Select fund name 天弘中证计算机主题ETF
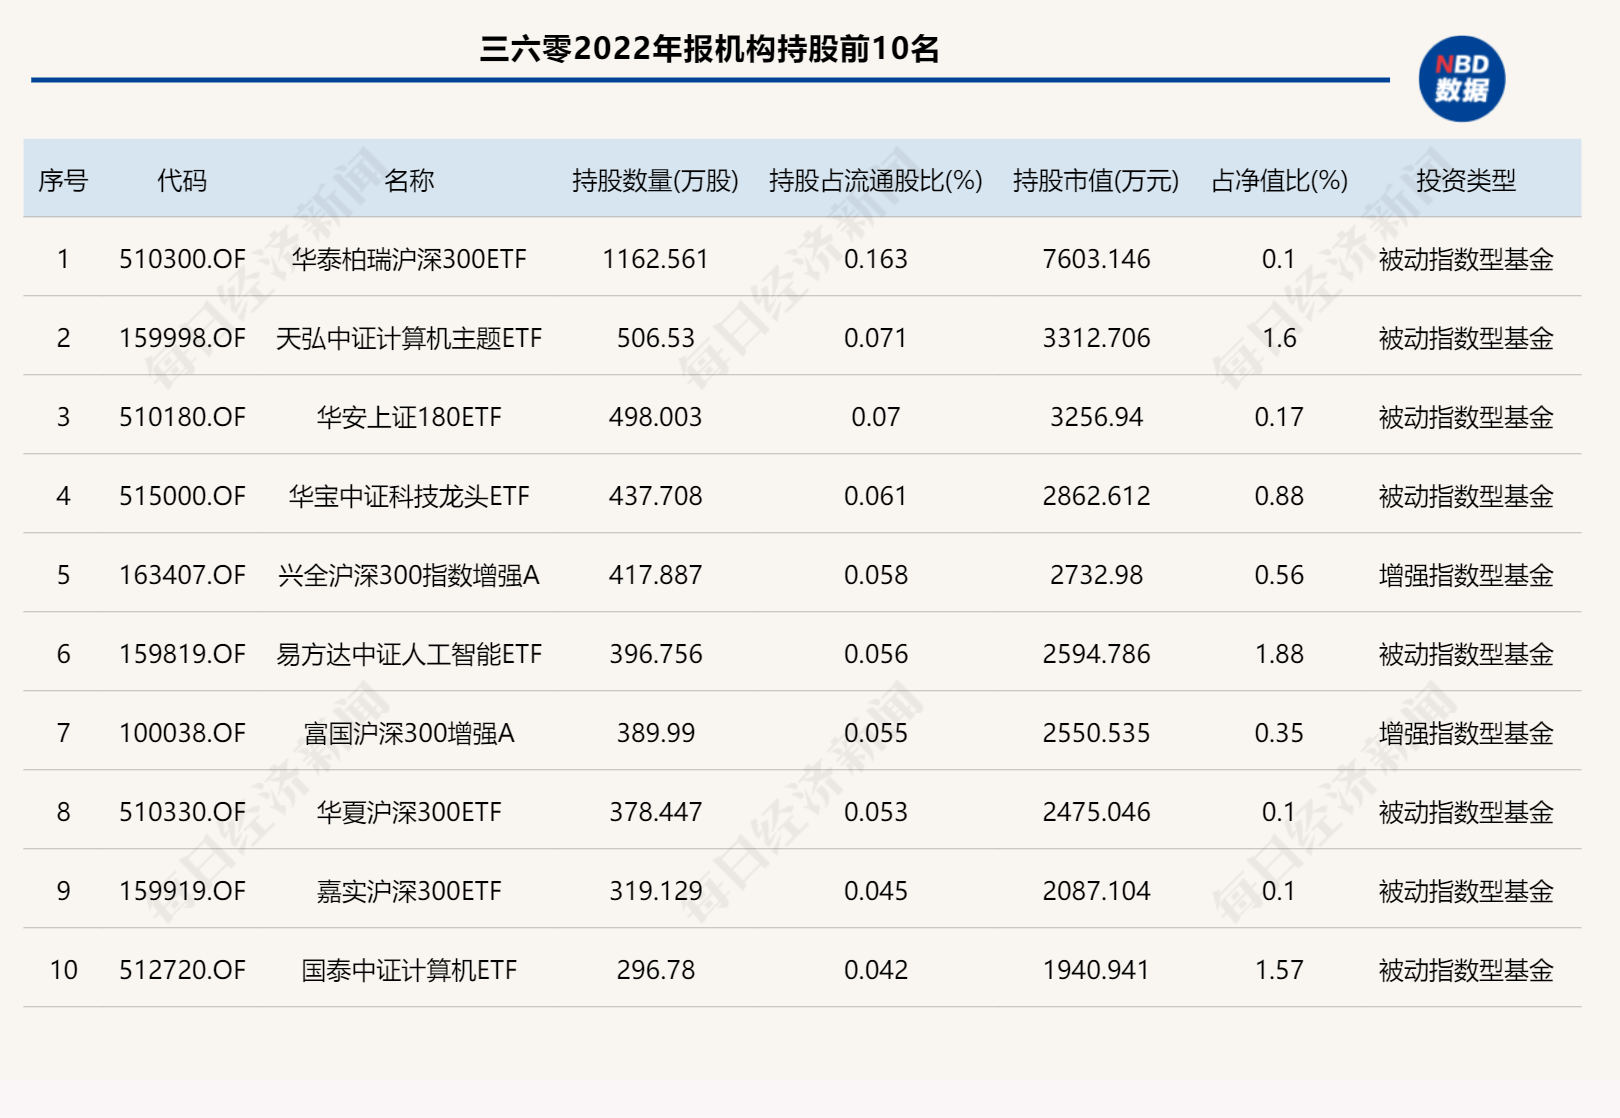Image resolution: width=1620 pixels, height=1118 pixels. coord(409,339)
